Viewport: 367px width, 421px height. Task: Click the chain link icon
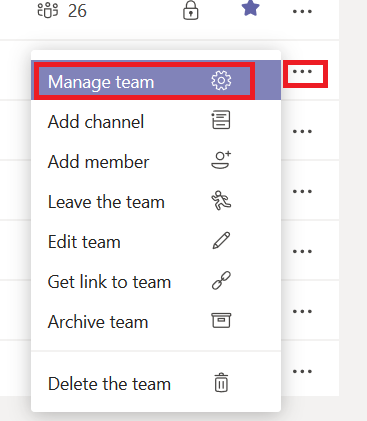pyautogui.click(x=221, y=280)
